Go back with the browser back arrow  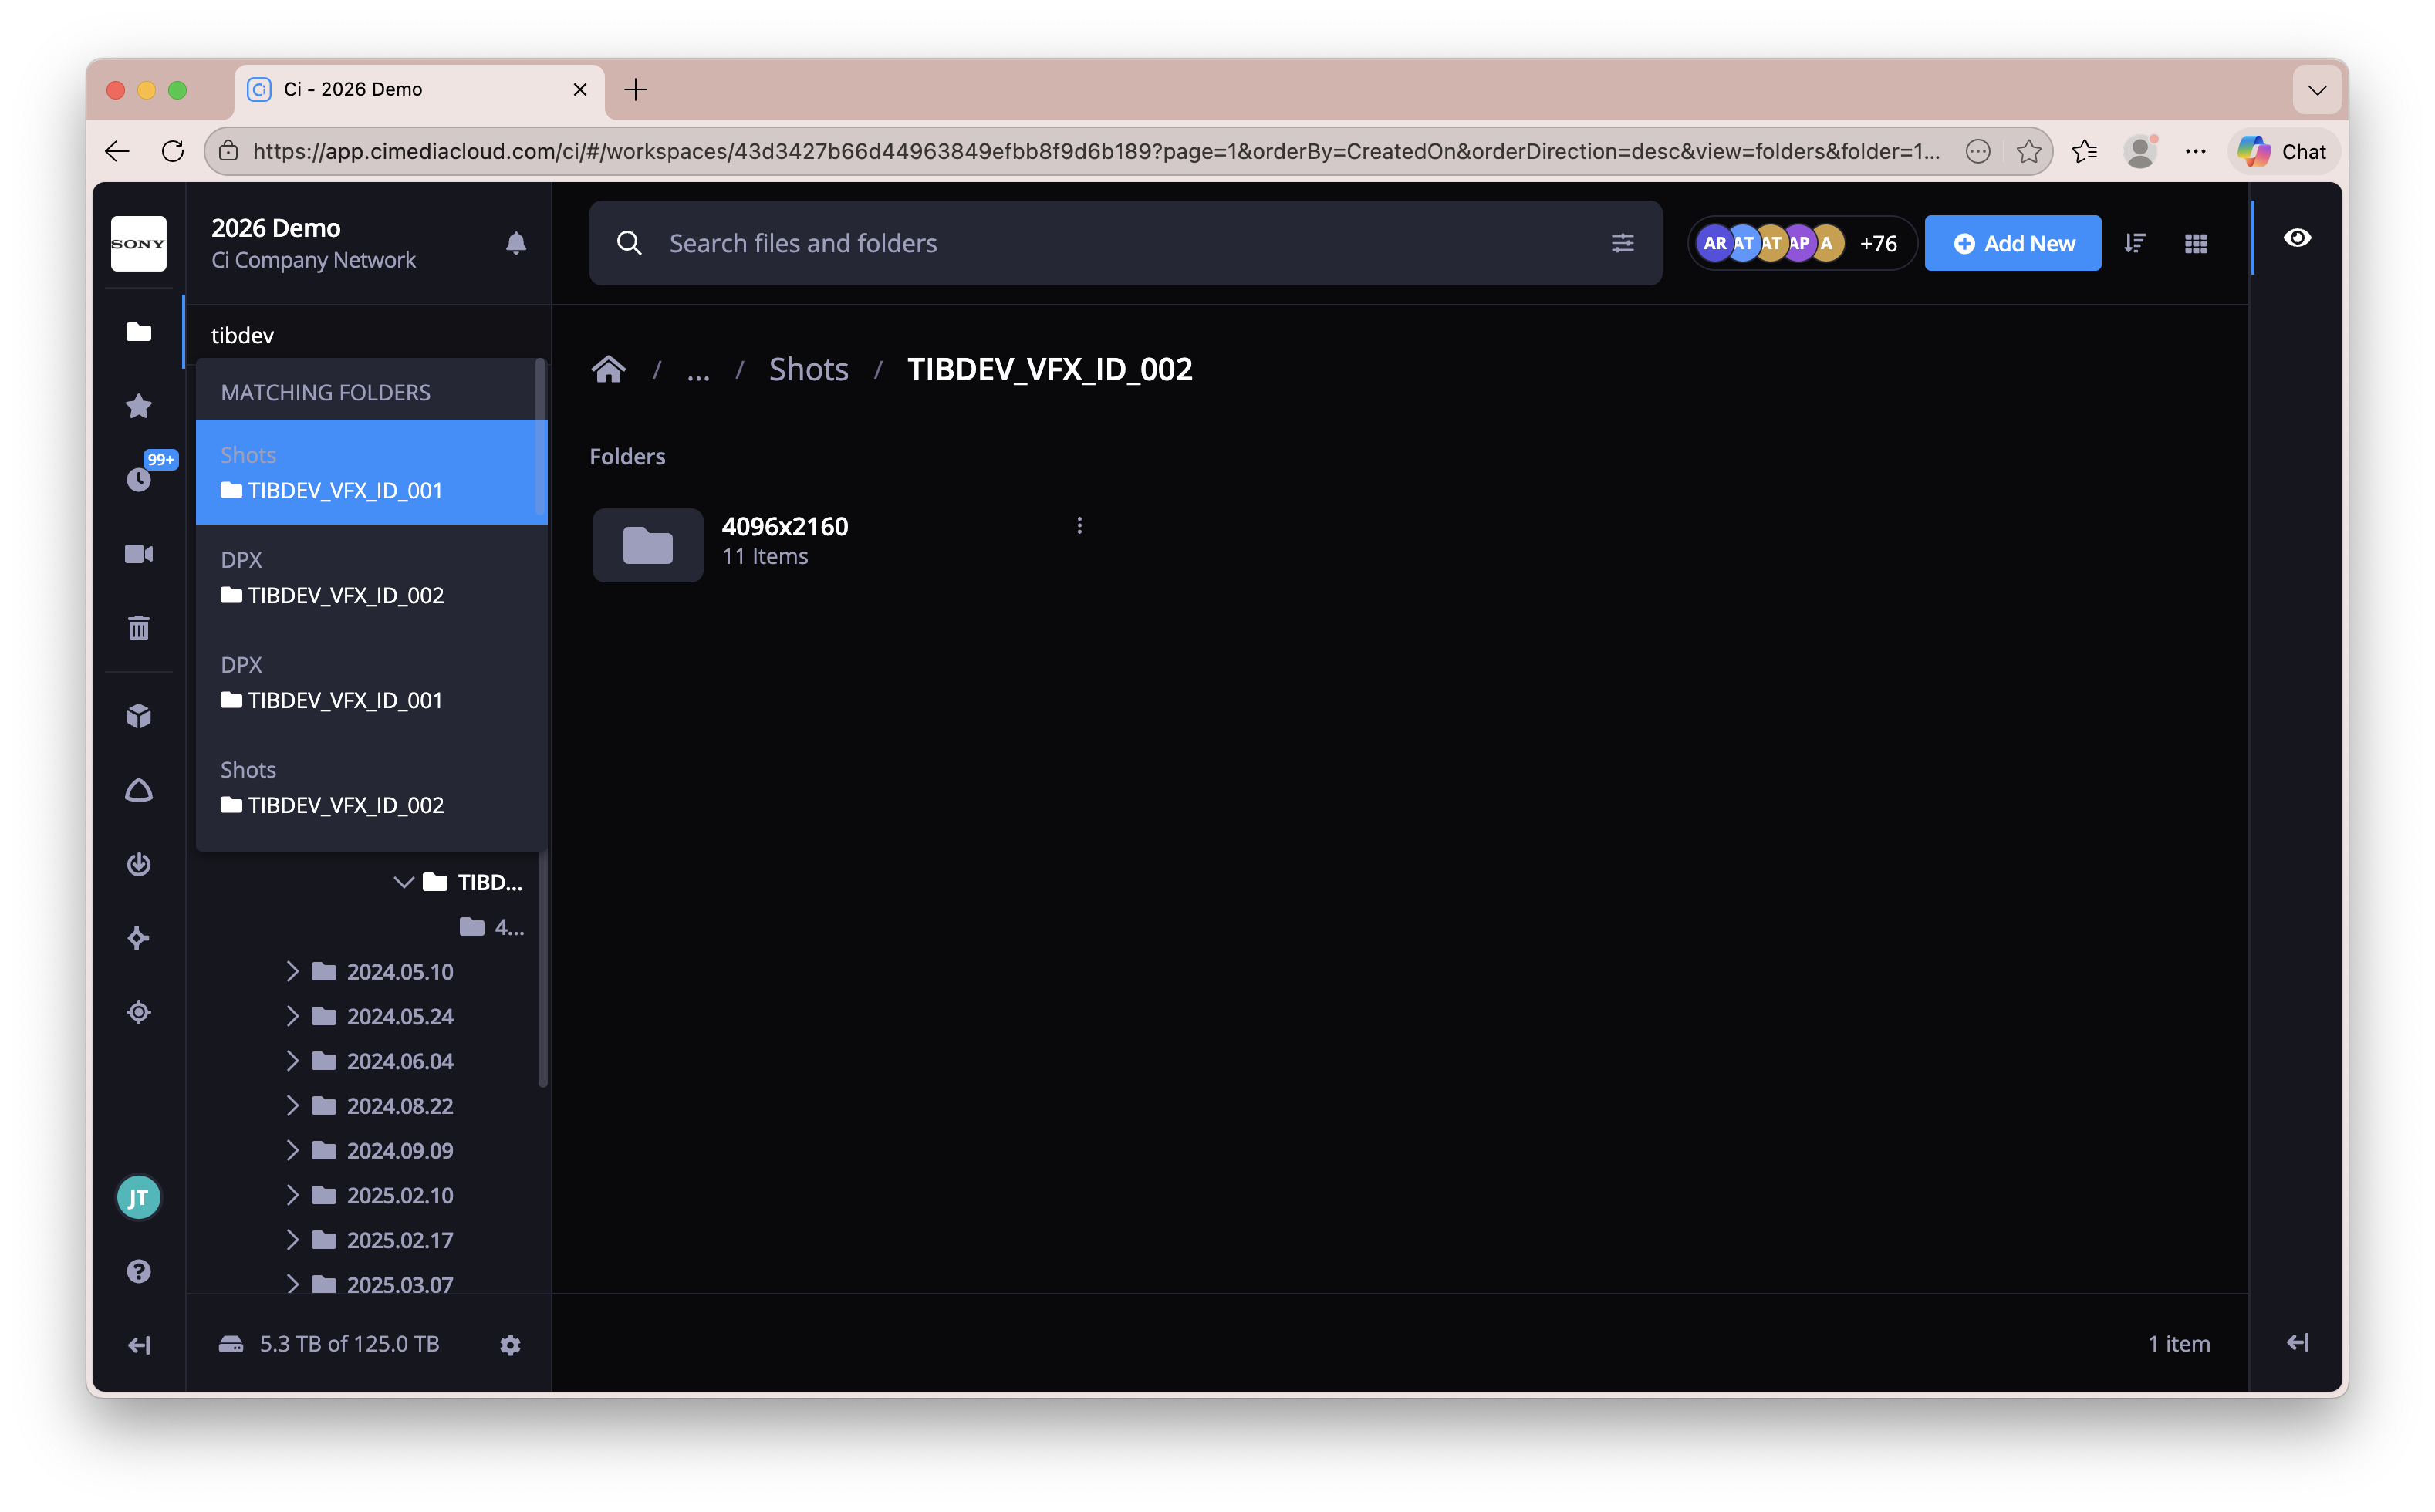[x=117, y=151]
